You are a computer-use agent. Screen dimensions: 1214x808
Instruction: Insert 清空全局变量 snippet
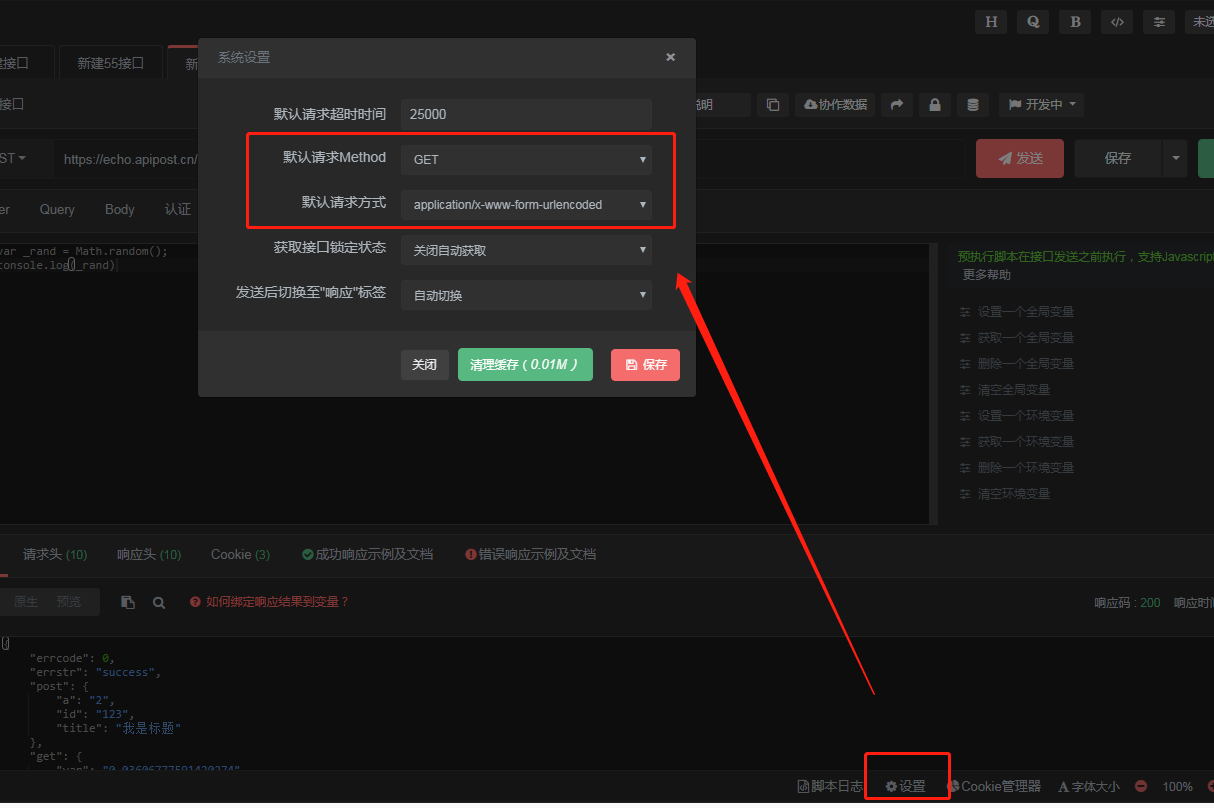(1004, 390)
